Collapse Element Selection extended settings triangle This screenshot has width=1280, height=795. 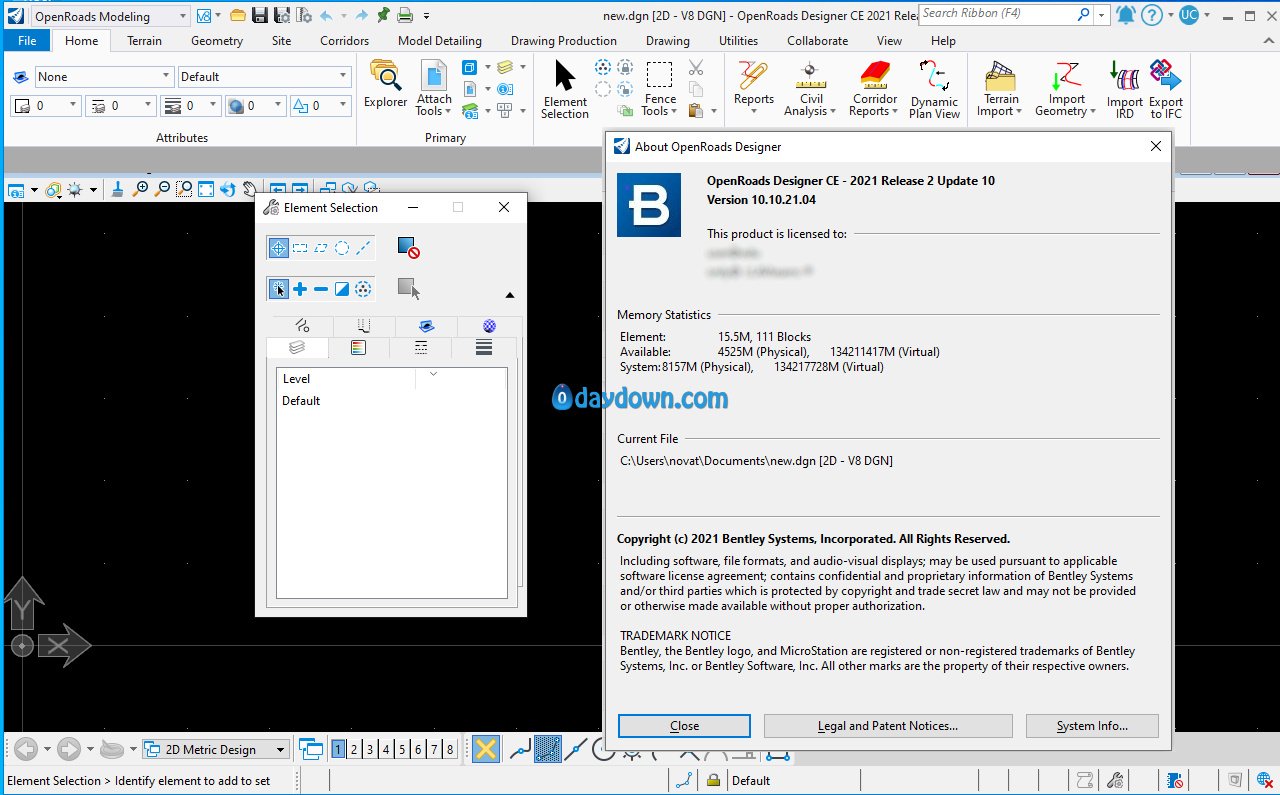pyautogui.click(x=509, y=295)
